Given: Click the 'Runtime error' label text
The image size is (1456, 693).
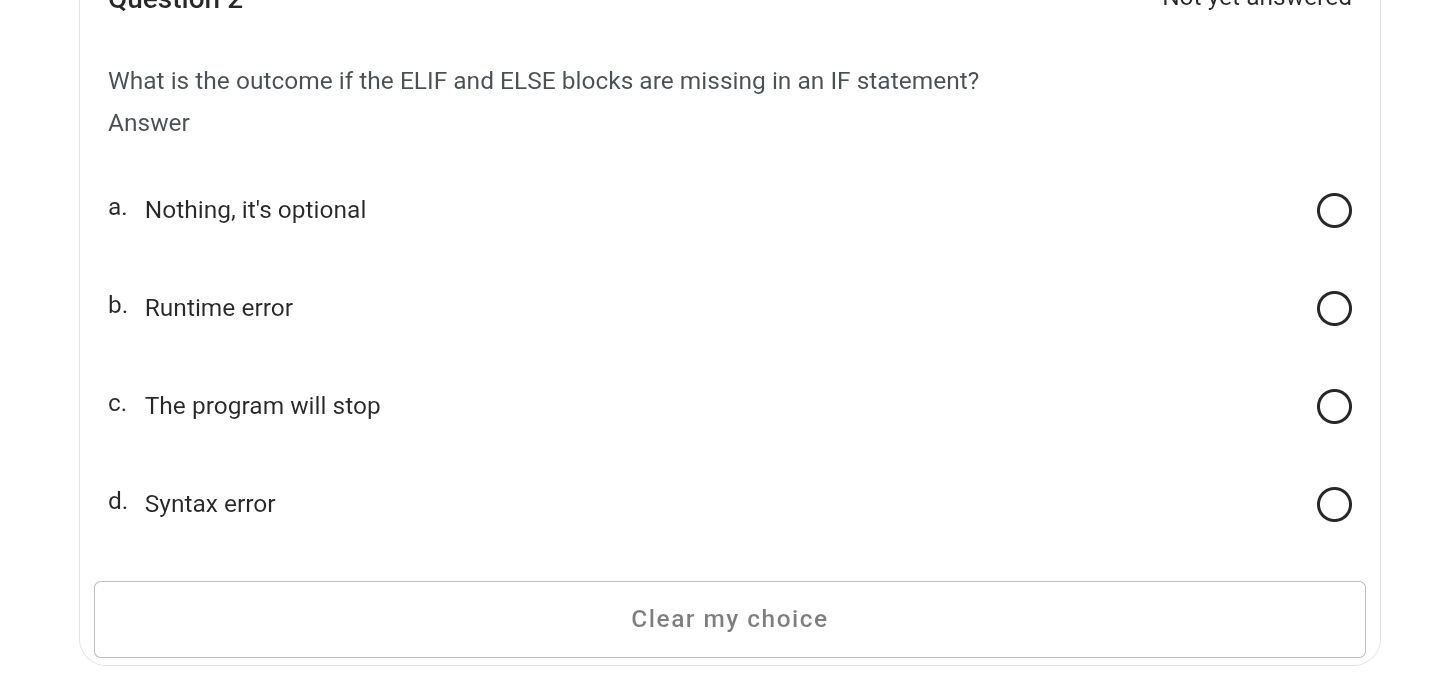Looking at the screenshot, I should [218, 308].
